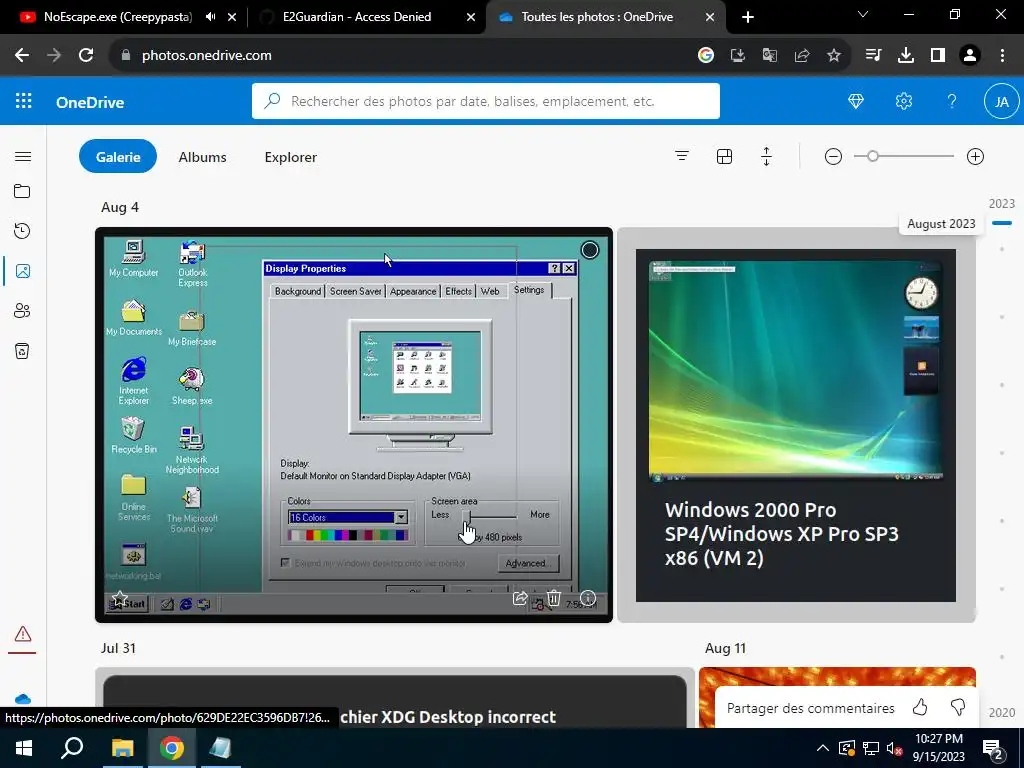The height and width of the screenshot is (768, 1024).
Task: Zoom out with the minus icon
Action: point(833,157)
